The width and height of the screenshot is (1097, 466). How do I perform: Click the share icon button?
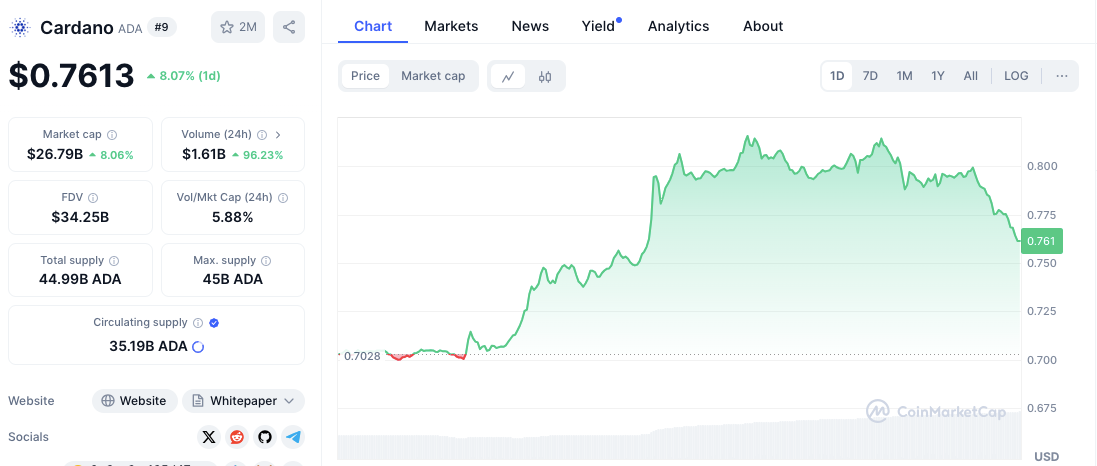point(289,27)
